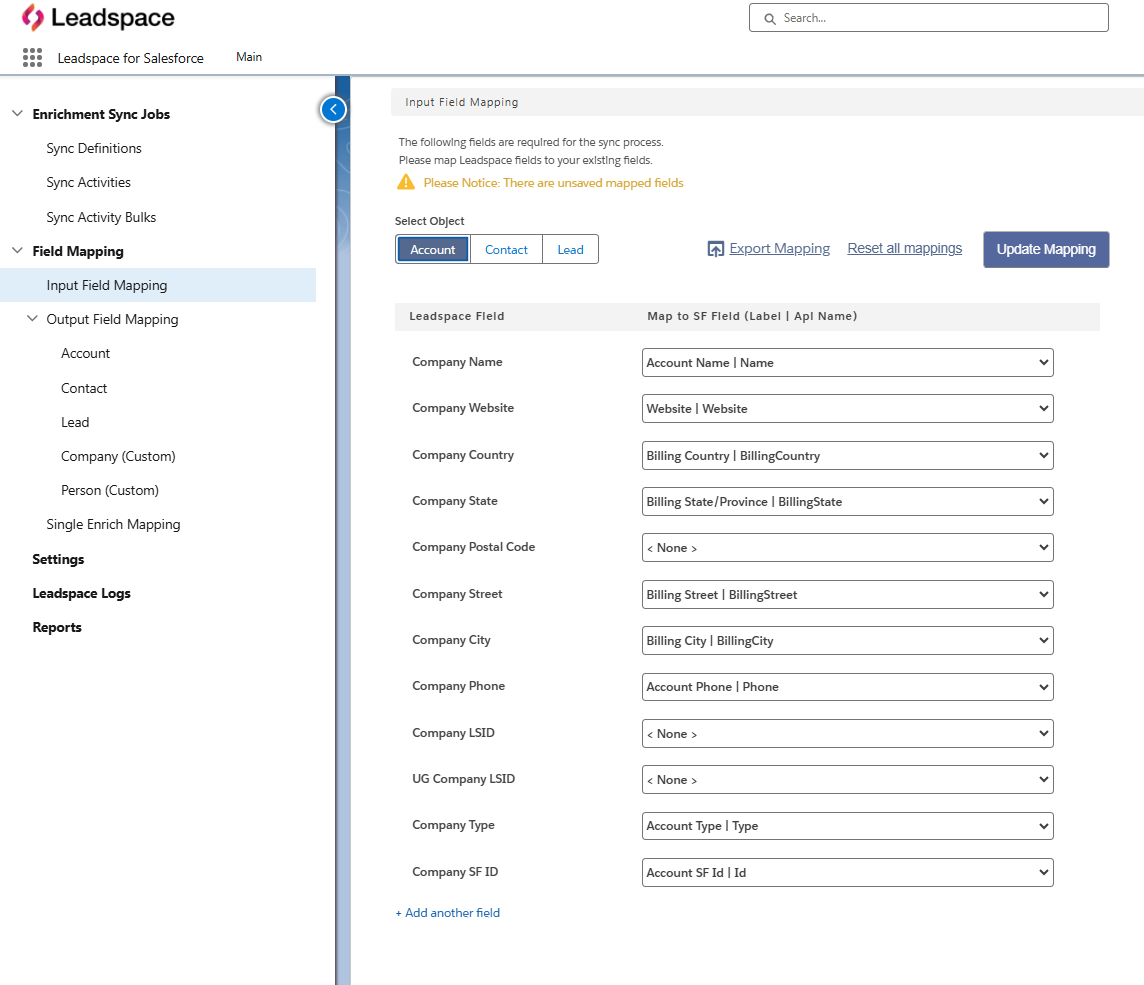
Task: Open the Company Type mapping dropdown
Action: pyautogui.click(x=848, y=826)
